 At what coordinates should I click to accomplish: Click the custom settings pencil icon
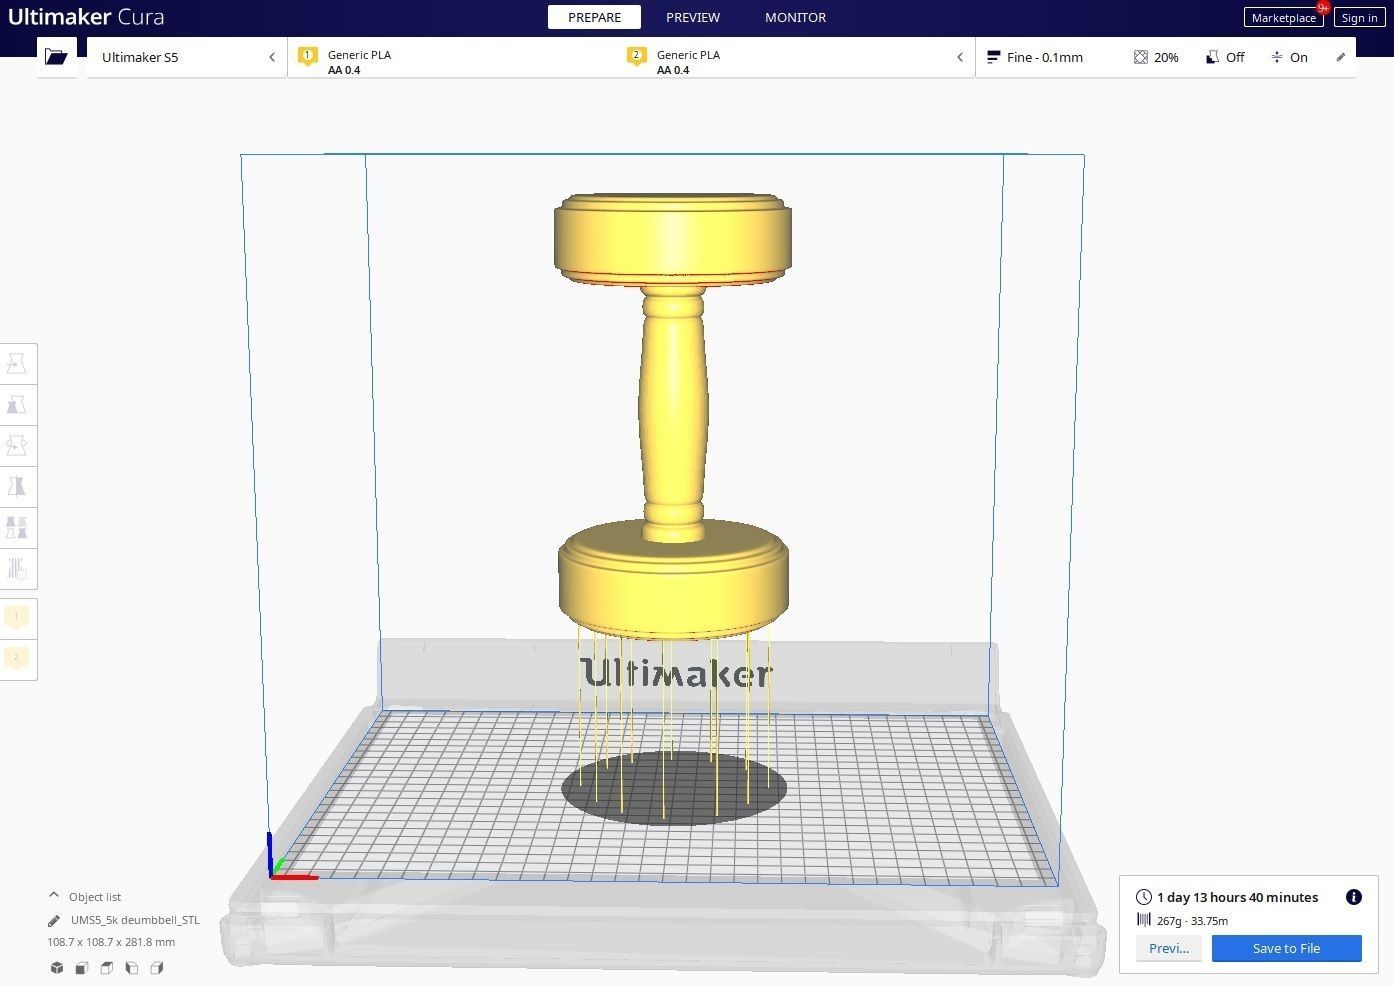[x=1341, y=57]
